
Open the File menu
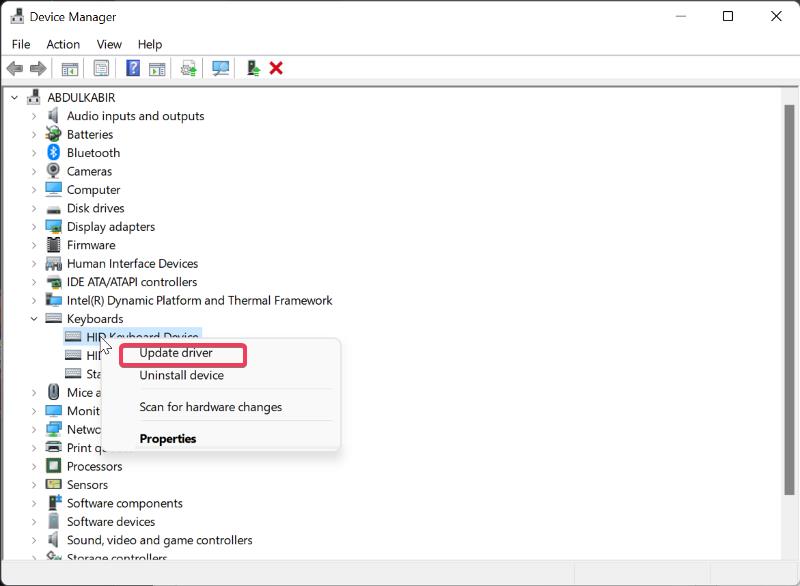(x=21, y=44)
